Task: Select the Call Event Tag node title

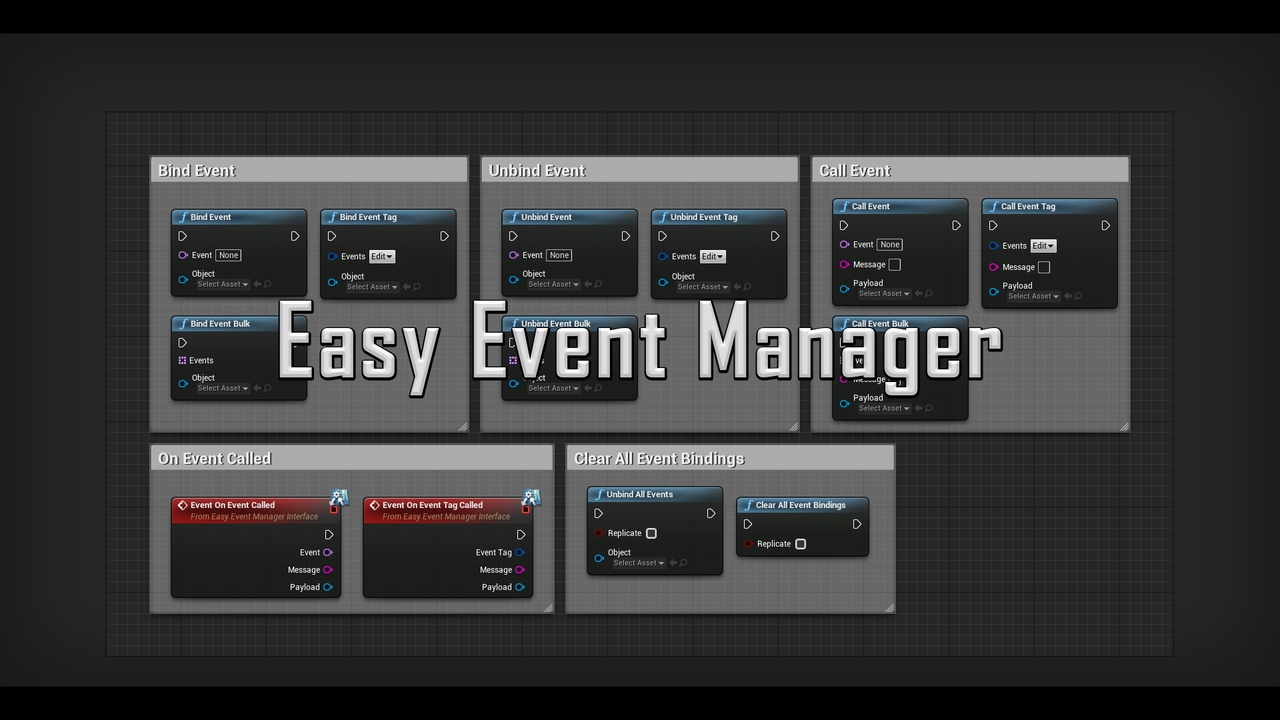Action: click(x=1028, y=206)
